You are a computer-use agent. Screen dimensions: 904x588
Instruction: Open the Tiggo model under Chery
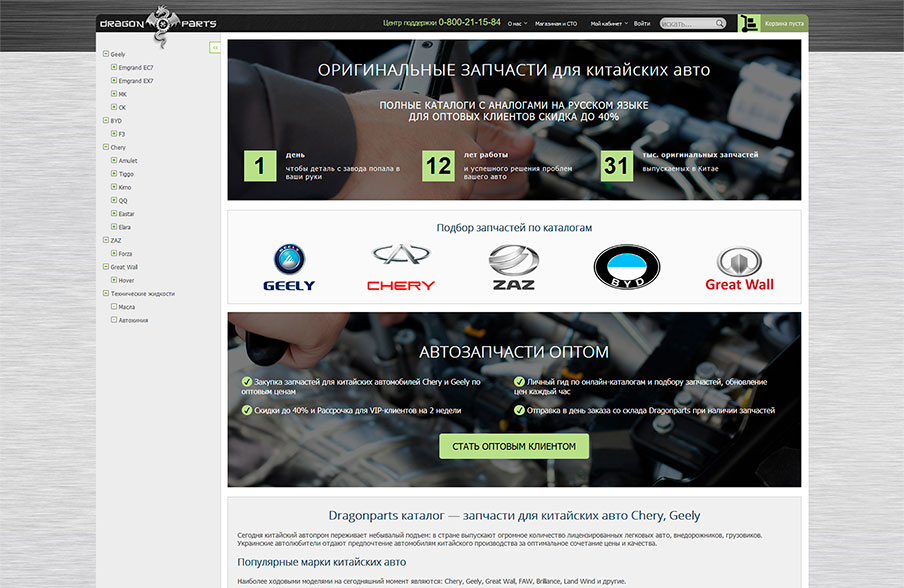tap(126, 174)
